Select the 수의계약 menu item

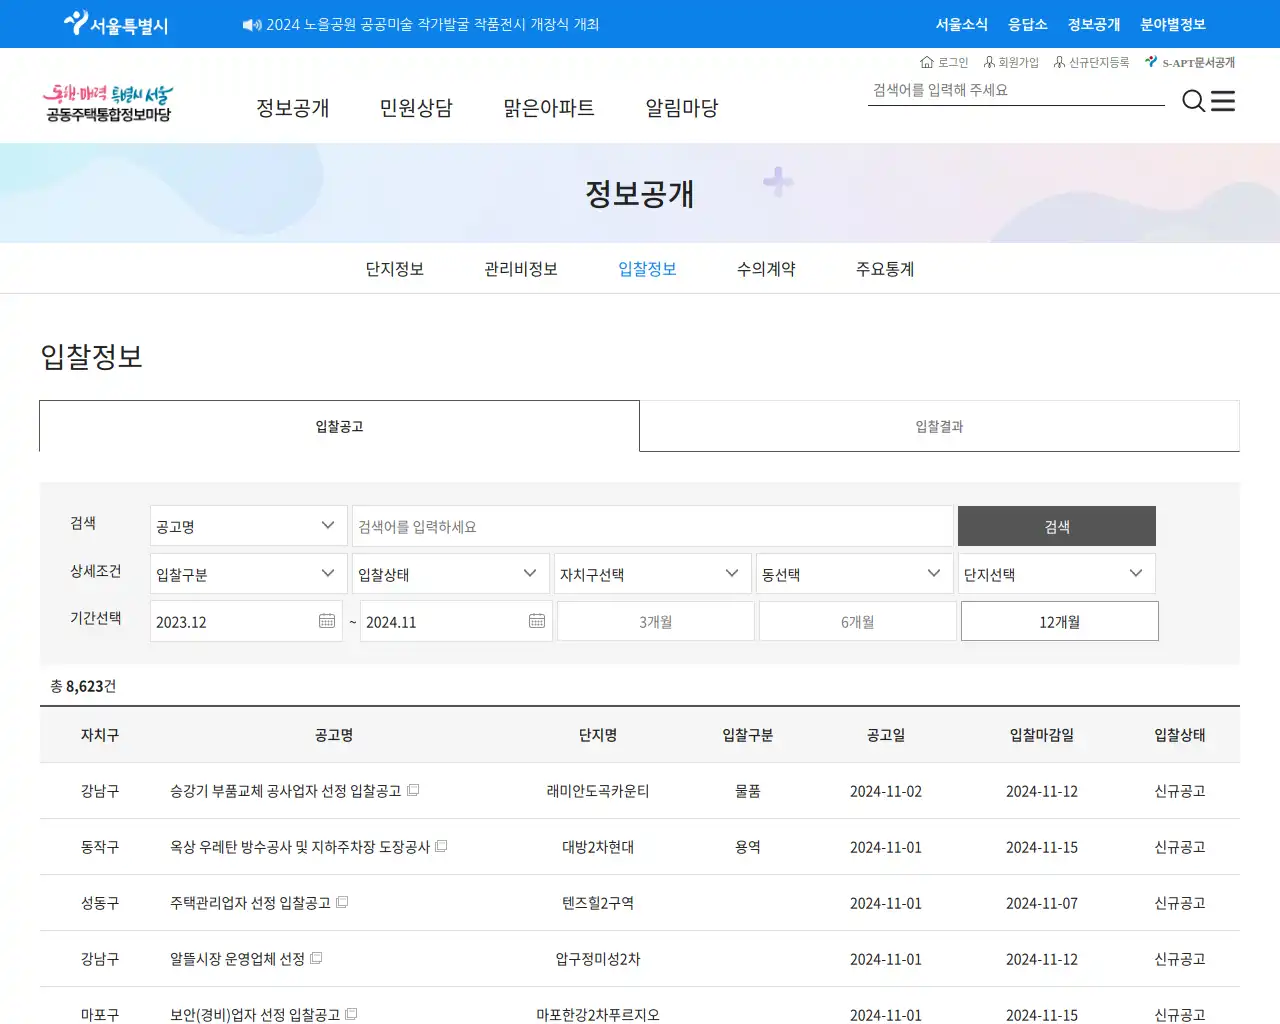[x=764, y=268]
